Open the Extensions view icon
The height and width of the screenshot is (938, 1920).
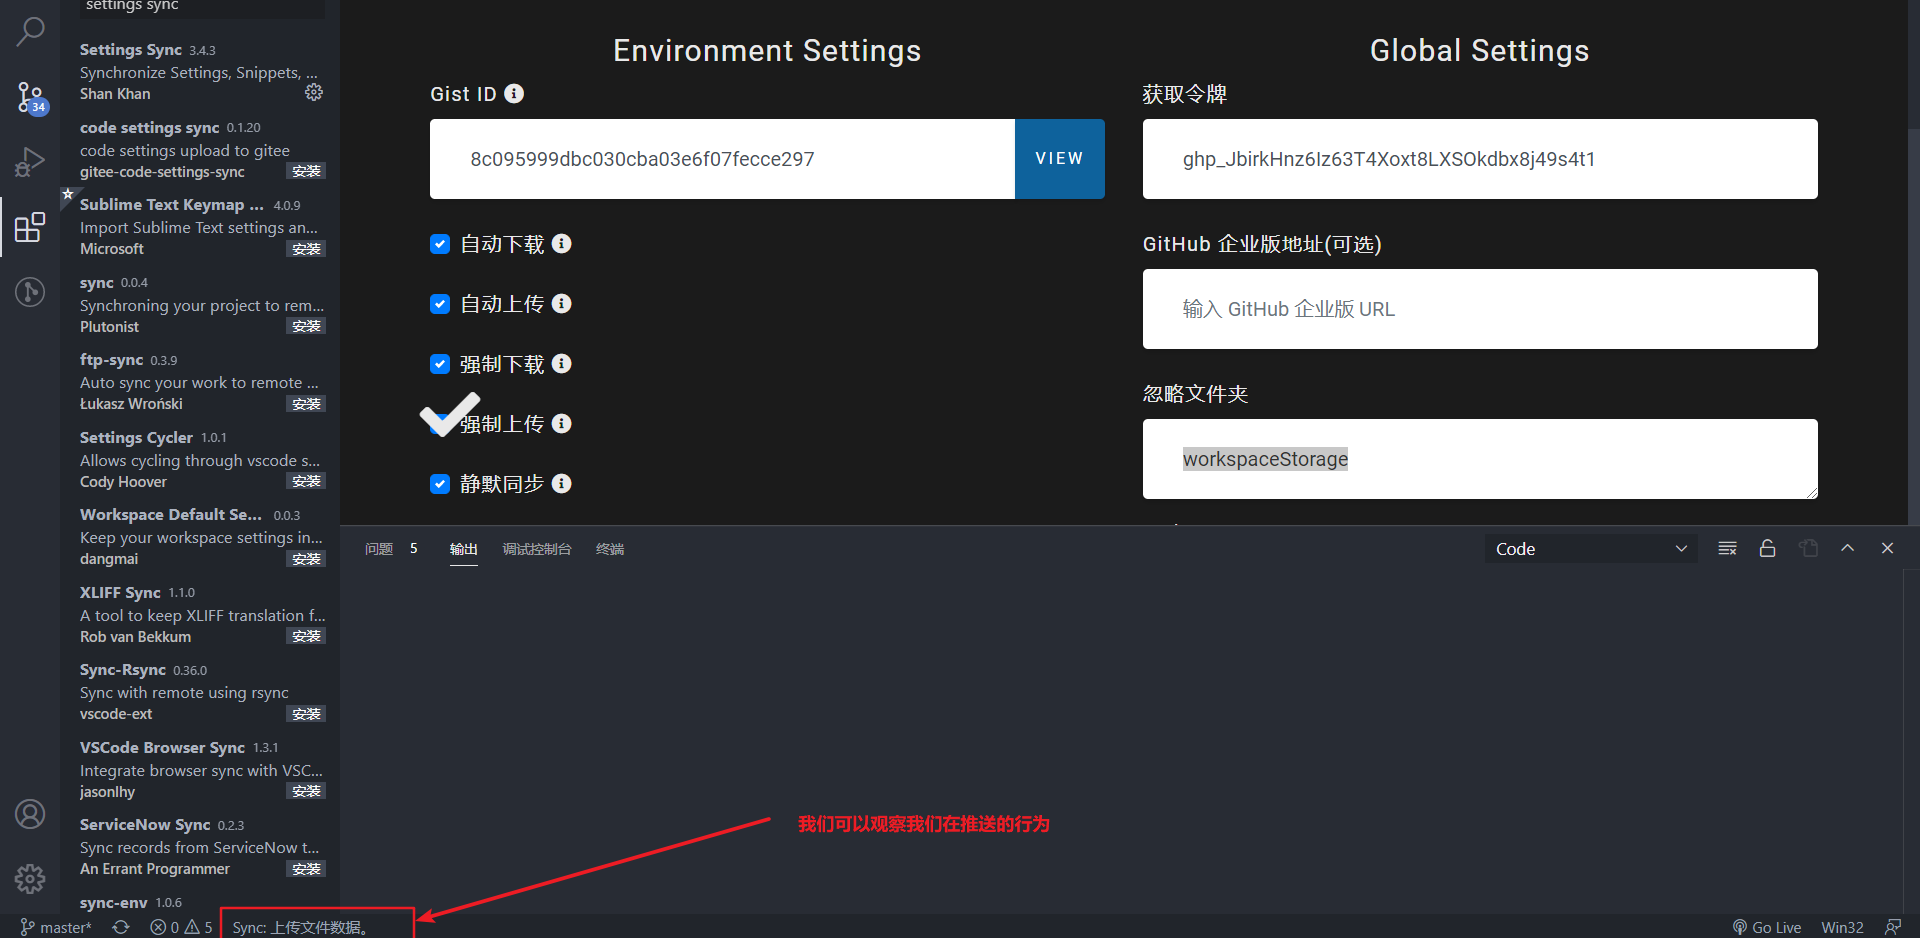pyautogui.click(x=30, y=227)
